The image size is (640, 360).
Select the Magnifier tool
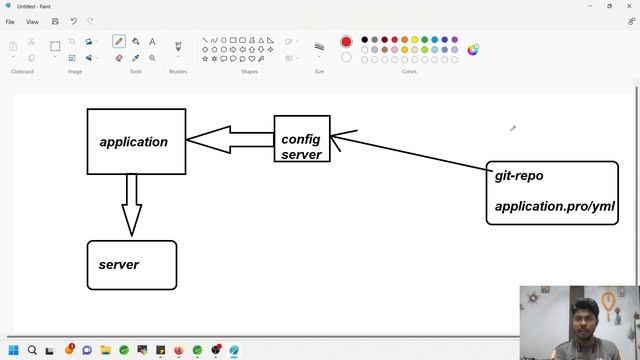[152, 58]
